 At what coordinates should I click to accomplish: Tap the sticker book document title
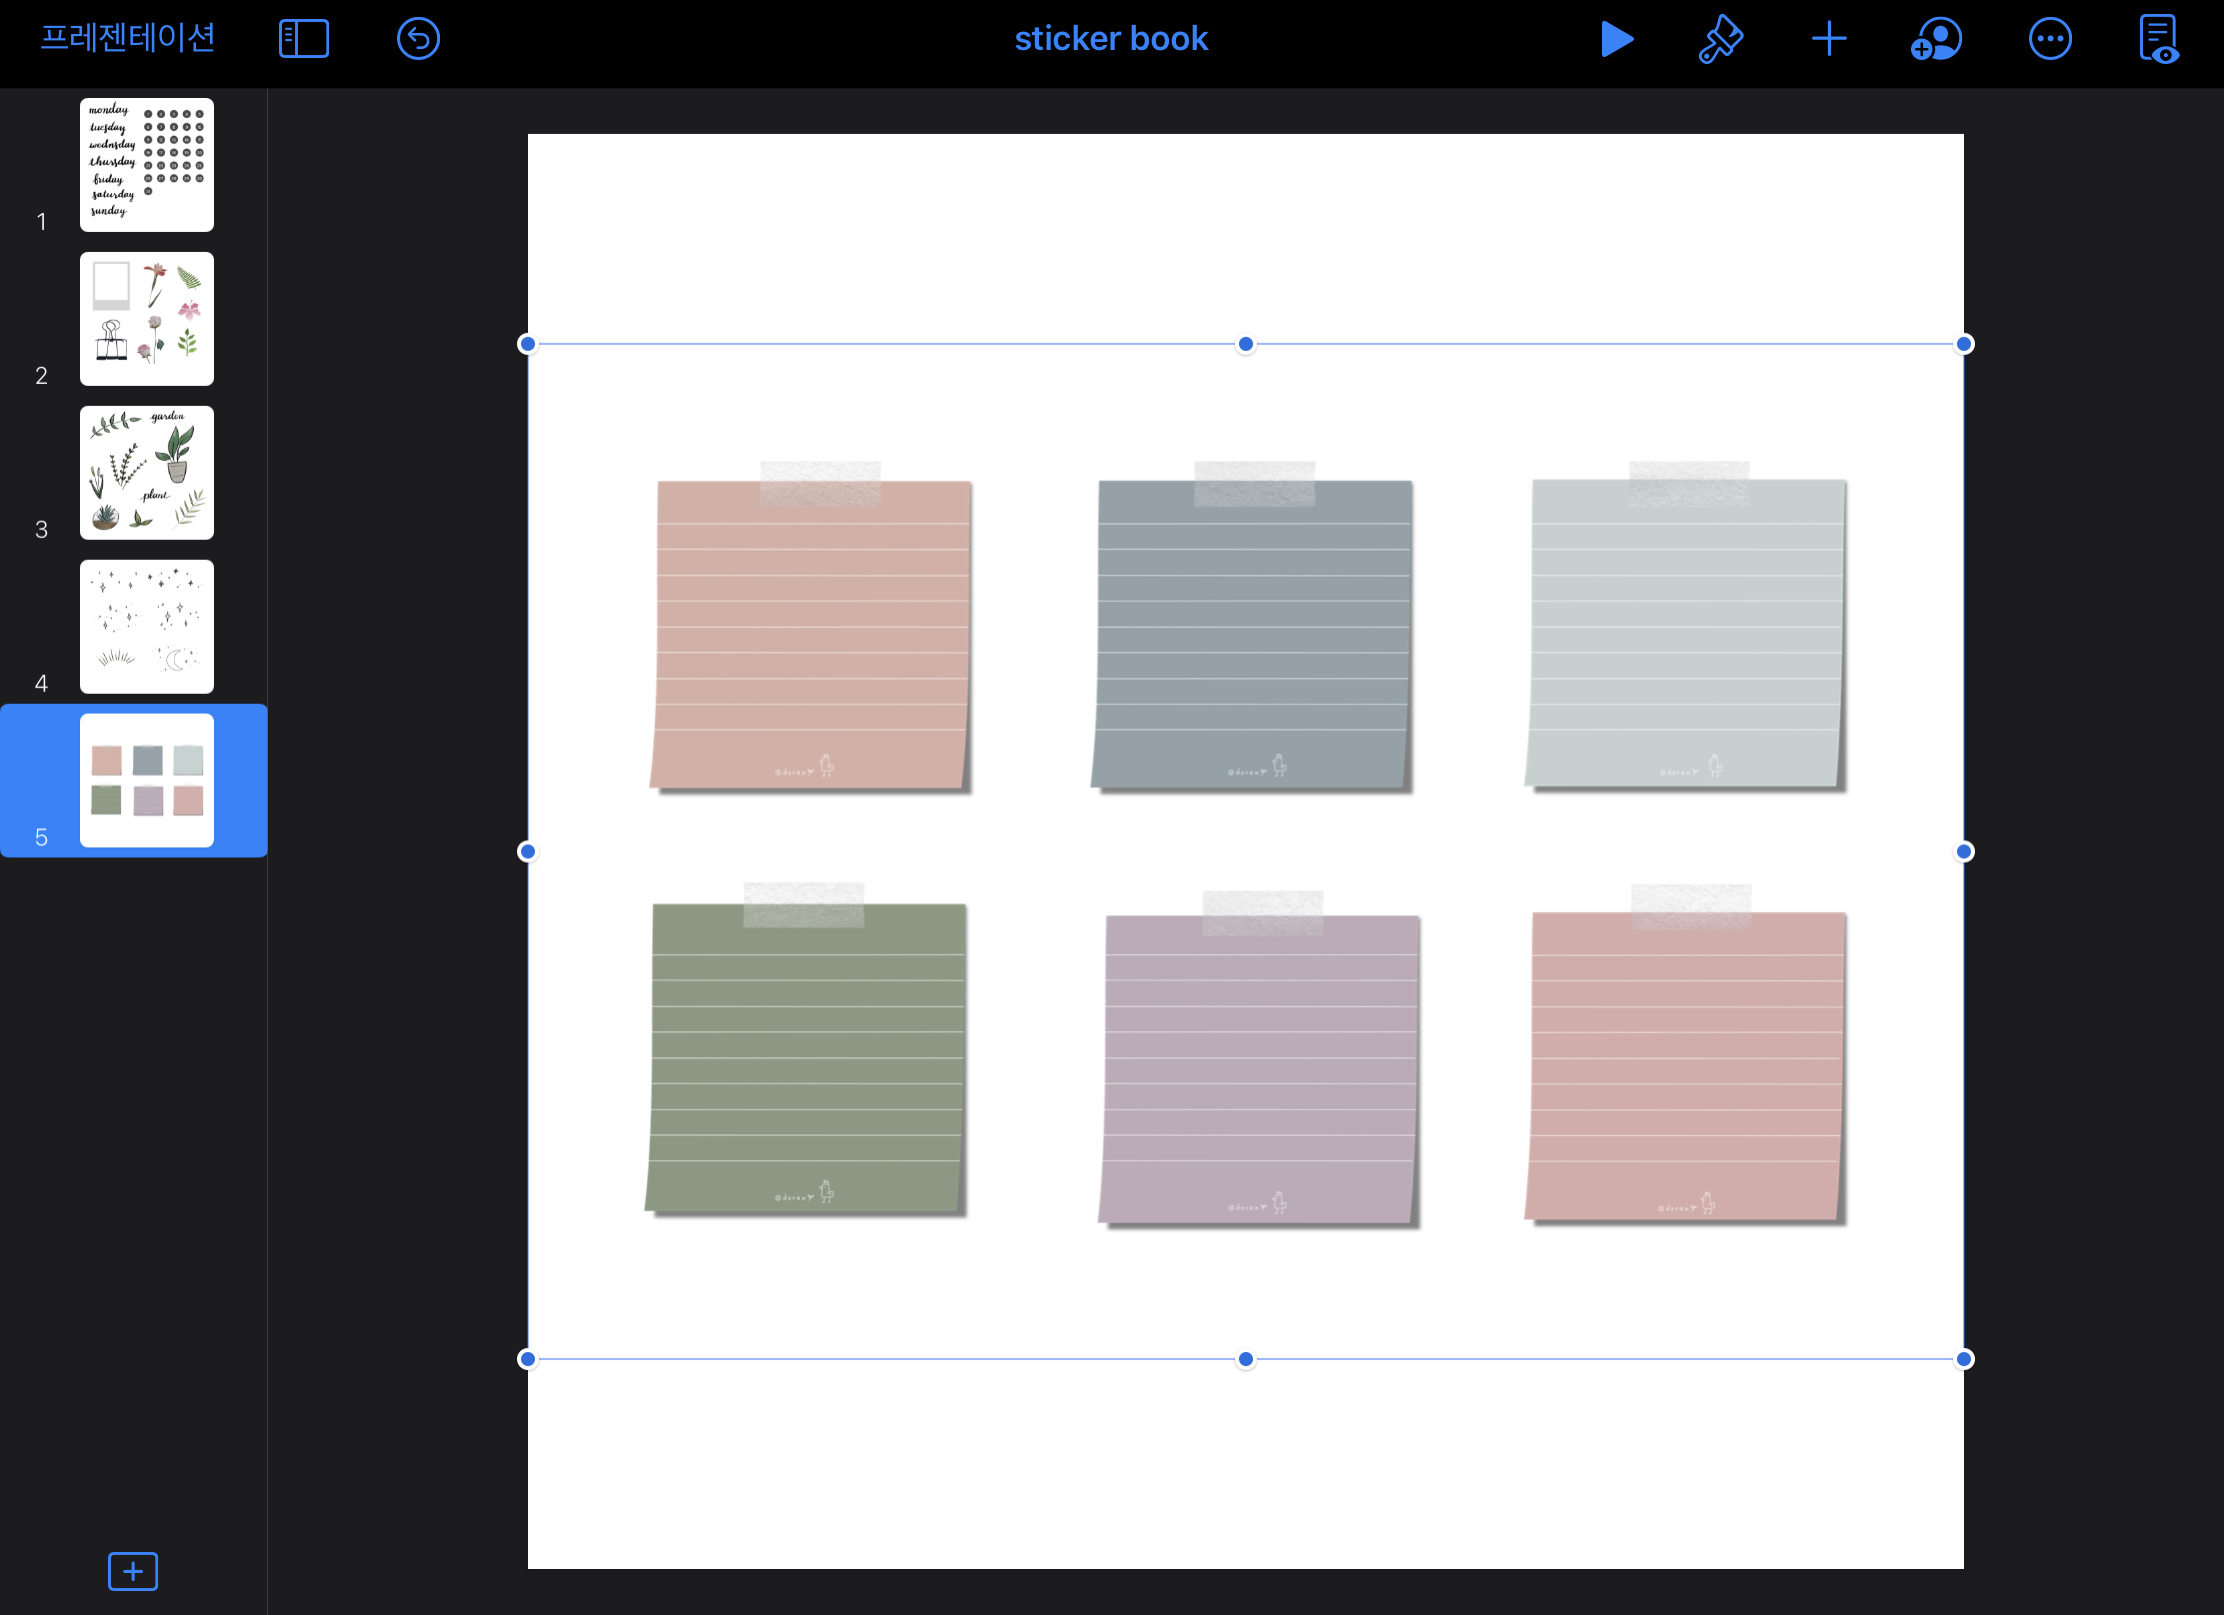(x=1111, y=39)
